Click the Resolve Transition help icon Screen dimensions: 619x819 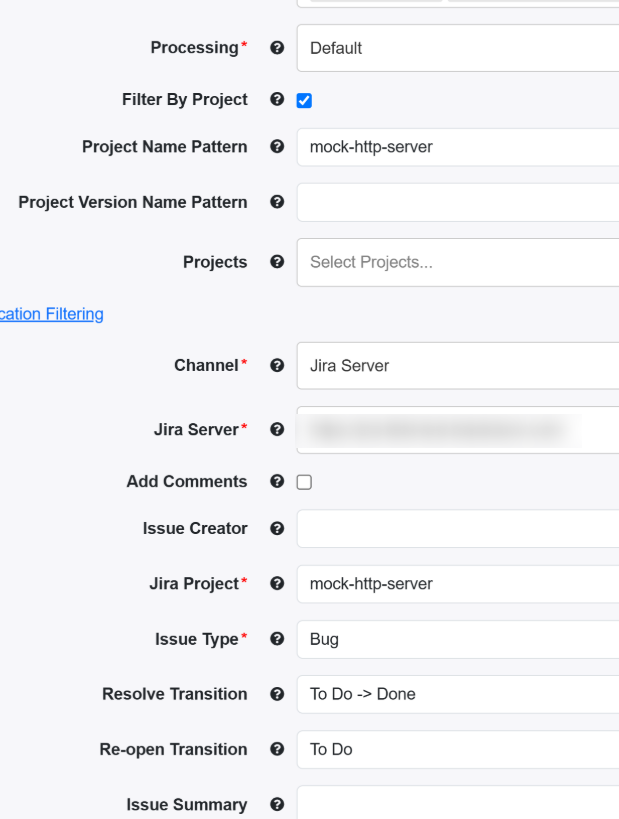point(277,694)
